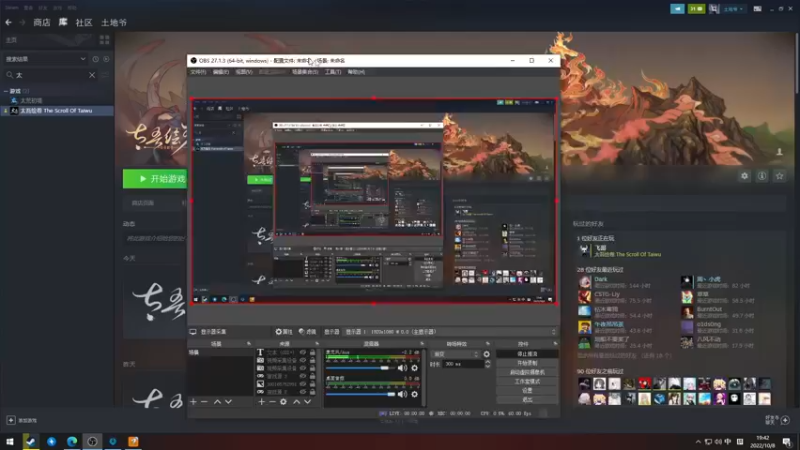Click the Steam library search field
800x450 pixels.
(x=49, y=75)
